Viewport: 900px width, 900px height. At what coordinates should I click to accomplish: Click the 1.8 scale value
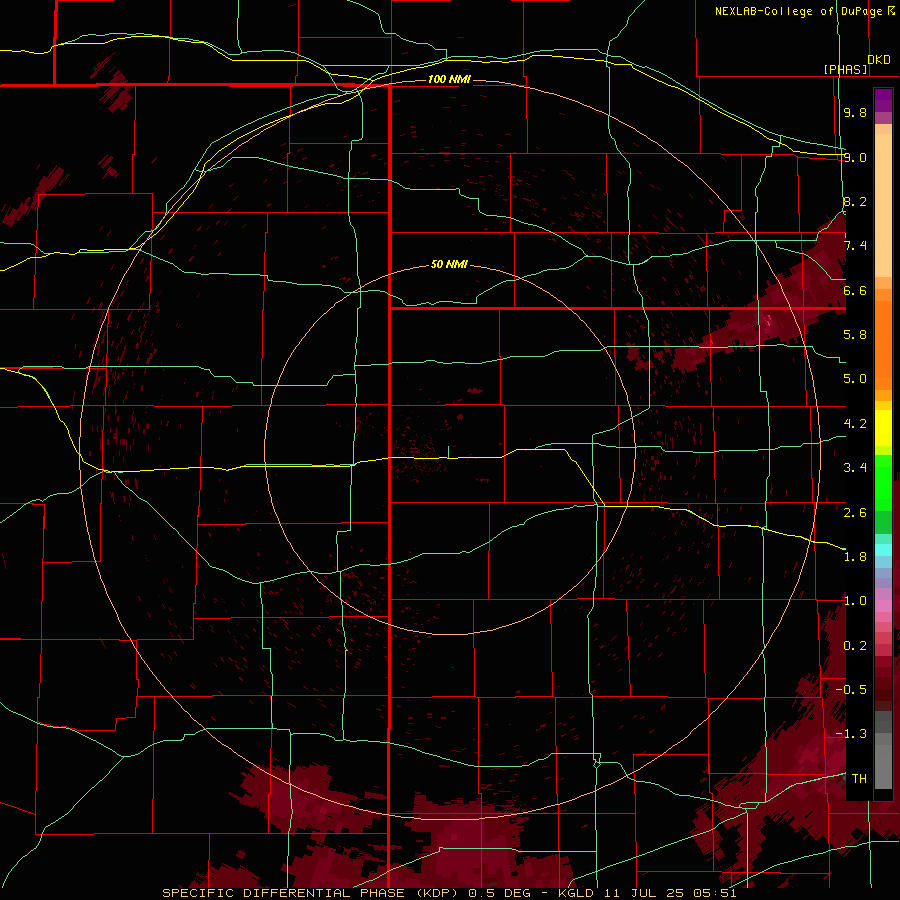point(855,557)
